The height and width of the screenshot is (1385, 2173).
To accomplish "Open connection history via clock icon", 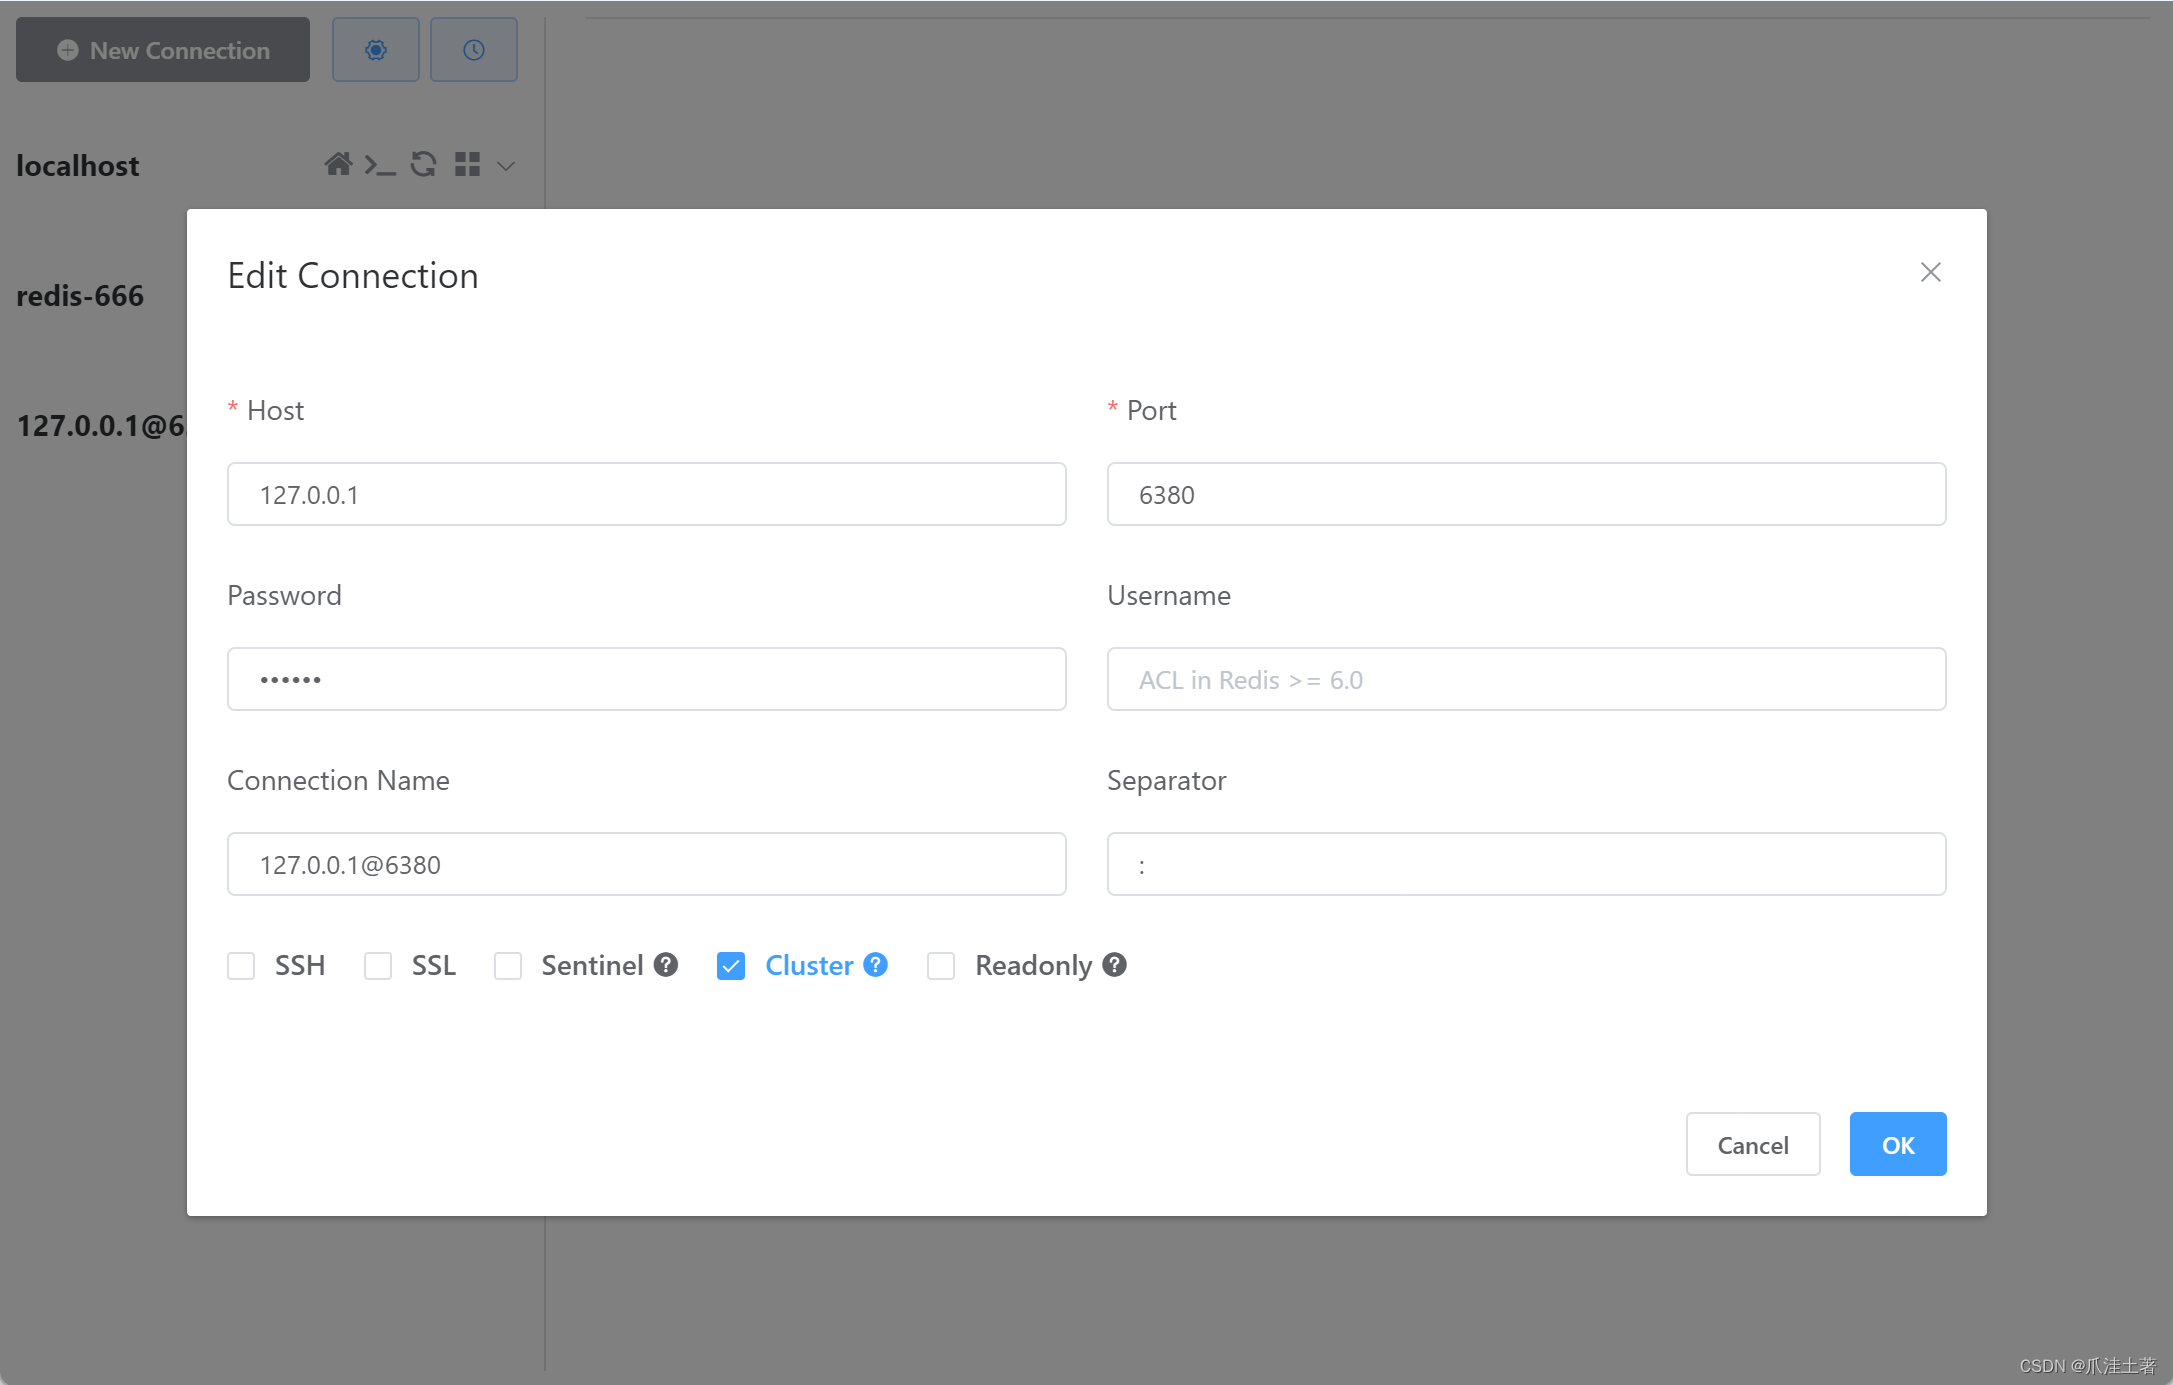I will click(473, 49).
